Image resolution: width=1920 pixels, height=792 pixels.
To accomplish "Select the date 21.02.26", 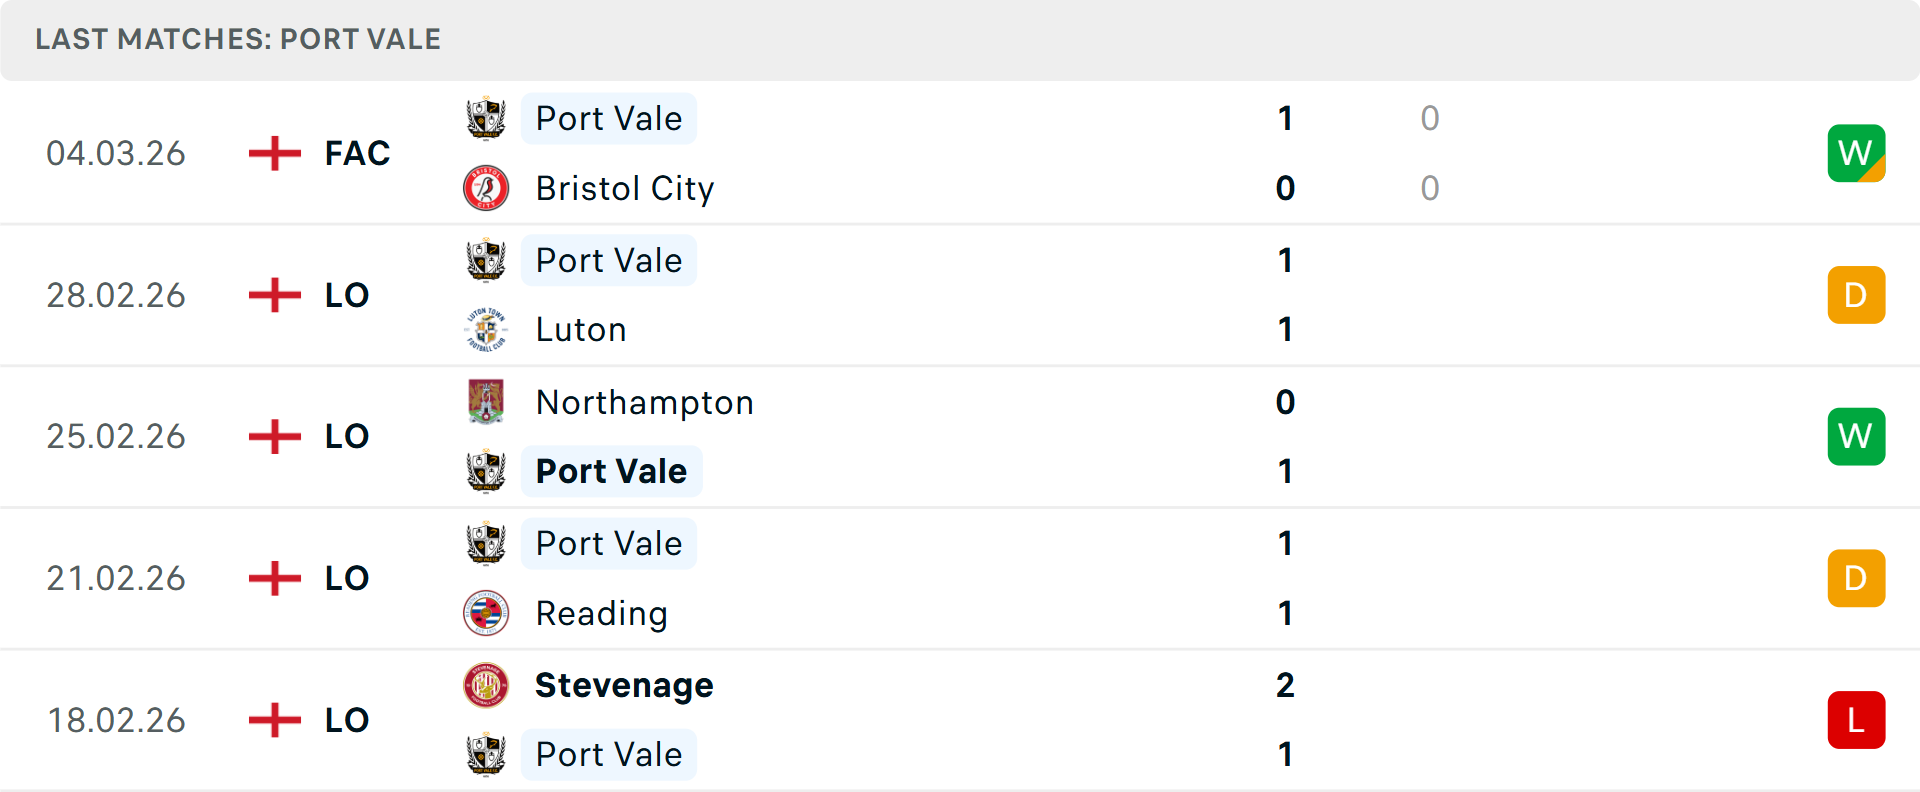I will pos(116,578).
